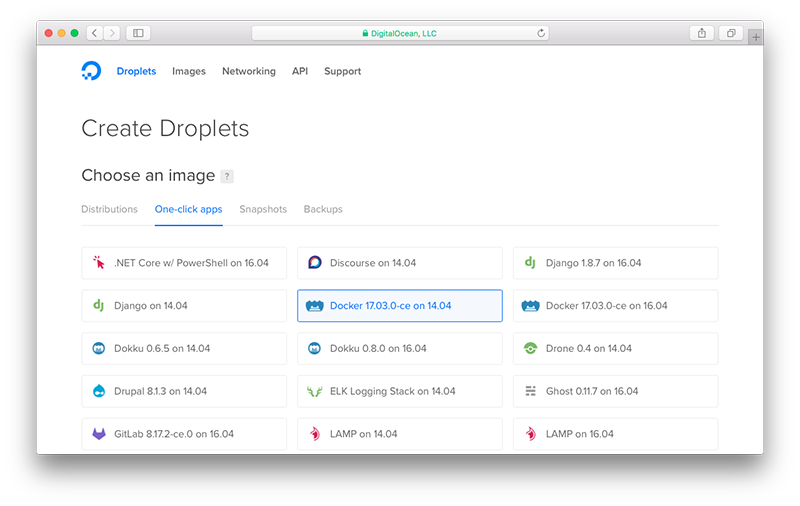Click the .NET Core cursor icon
Viewport: 800px width, 506px height.
(98, 262)
